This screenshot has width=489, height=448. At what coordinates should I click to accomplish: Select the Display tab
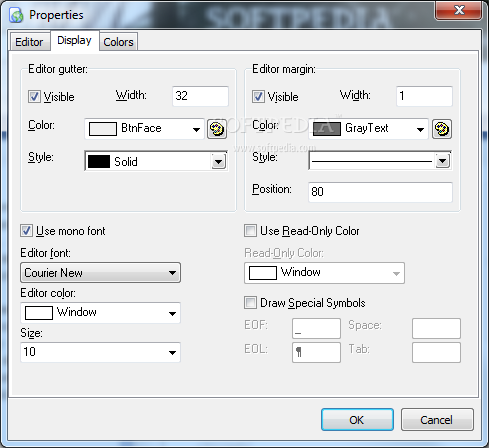point(74,41)
